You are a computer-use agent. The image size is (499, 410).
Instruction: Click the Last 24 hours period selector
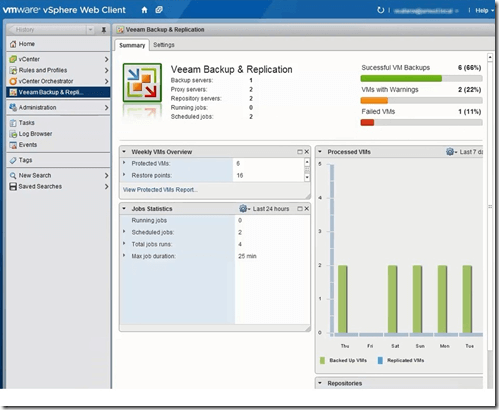click(271, 209)
